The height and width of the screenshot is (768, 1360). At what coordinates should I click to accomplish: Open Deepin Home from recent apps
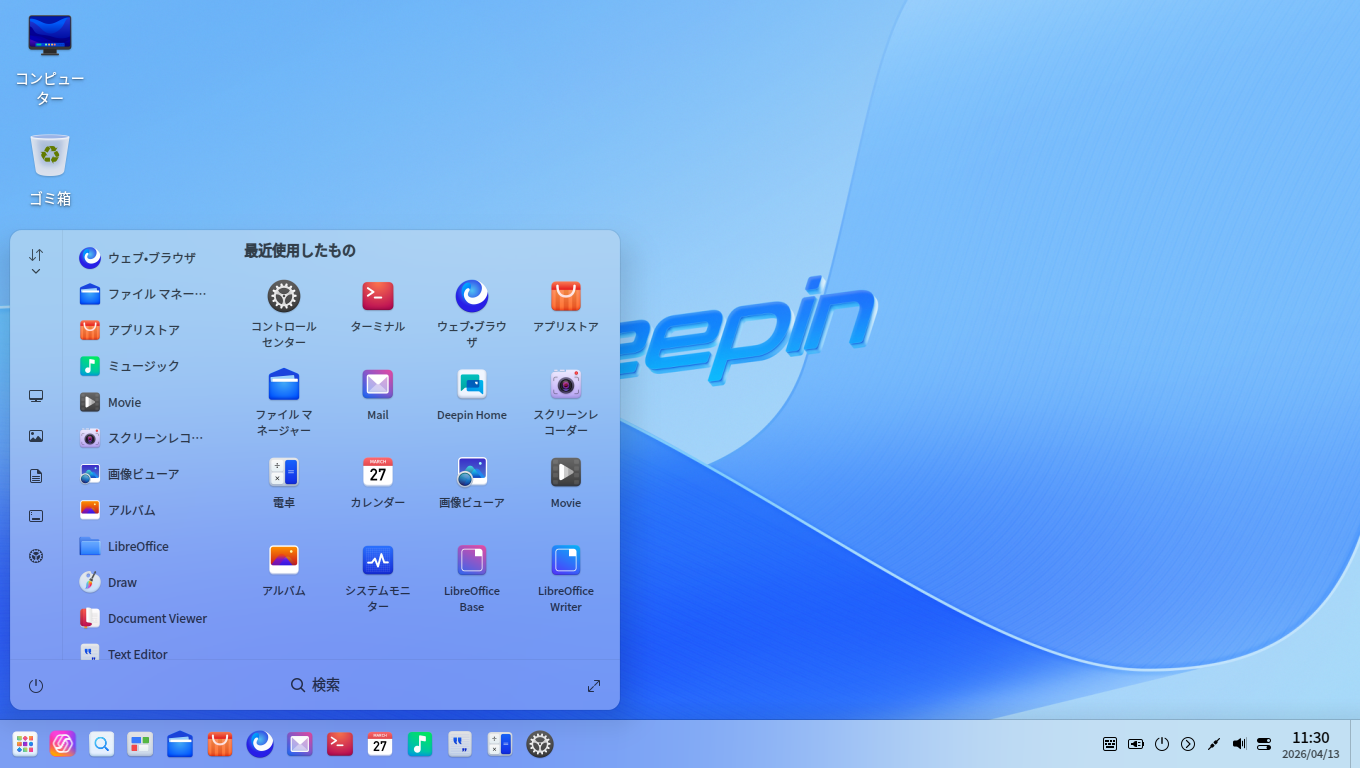471,384
